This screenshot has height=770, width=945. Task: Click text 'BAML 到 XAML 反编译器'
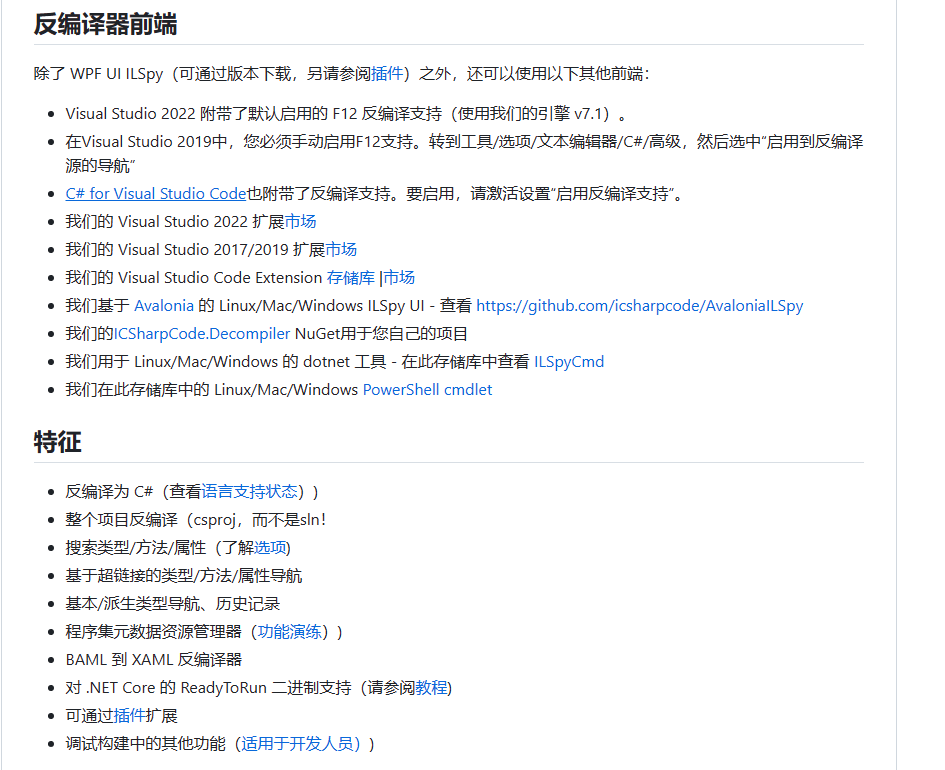154,660
